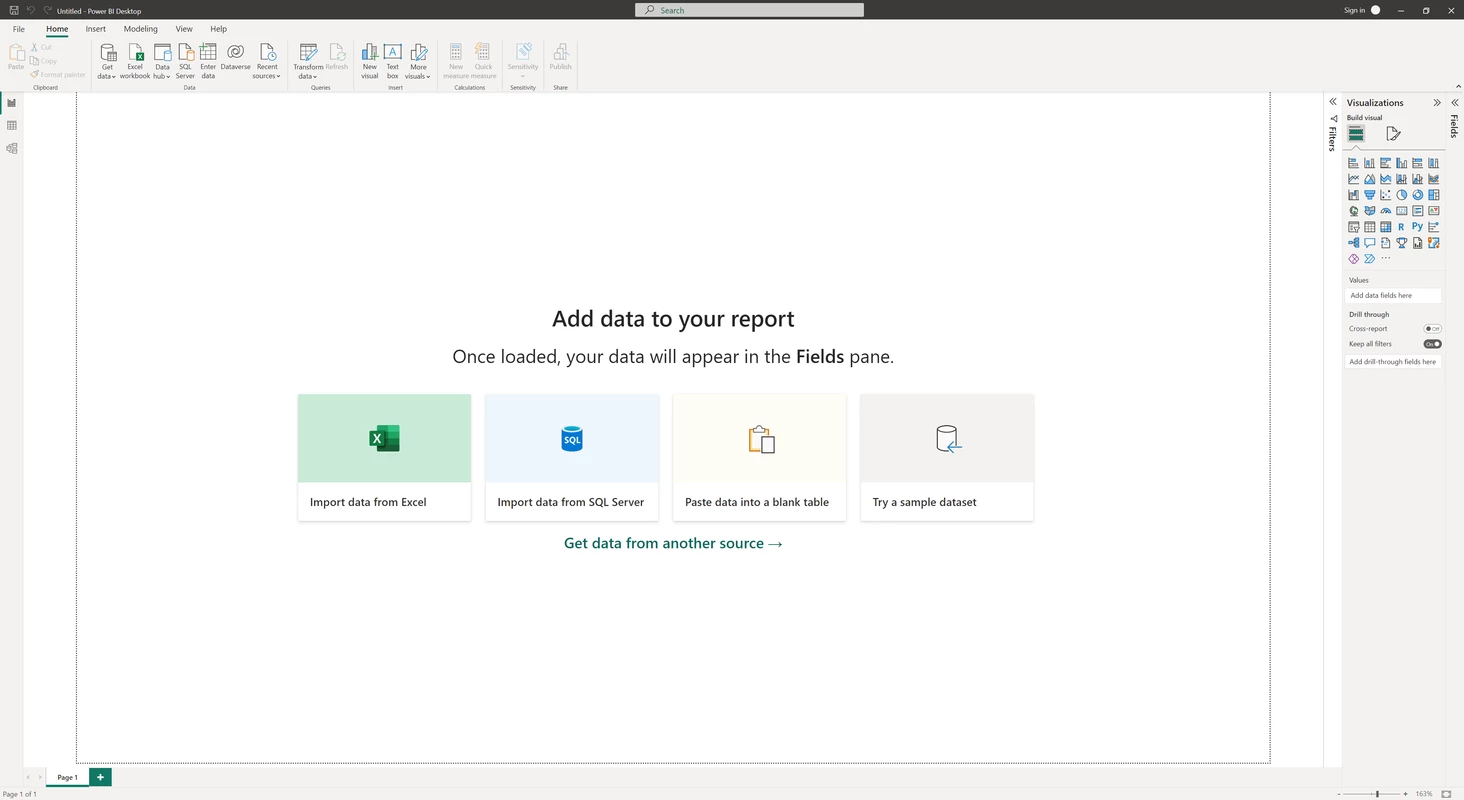Switch to the View ribbon tab

point(184,29)
